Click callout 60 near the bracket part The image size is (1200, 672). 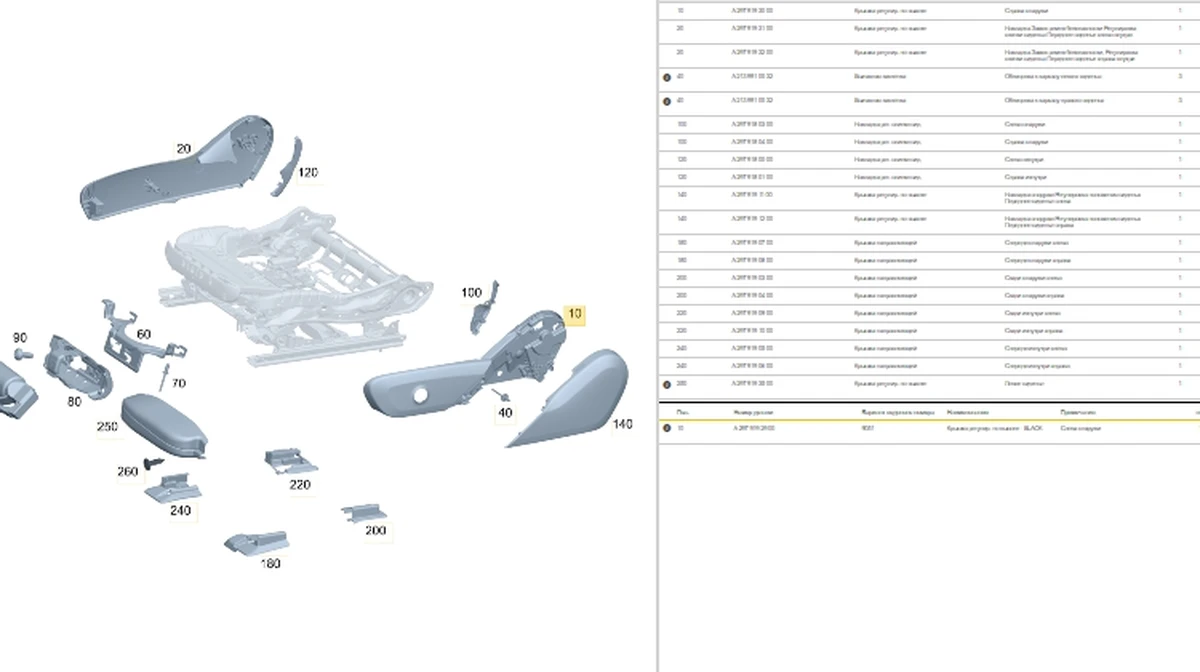[x=143, y=334]
